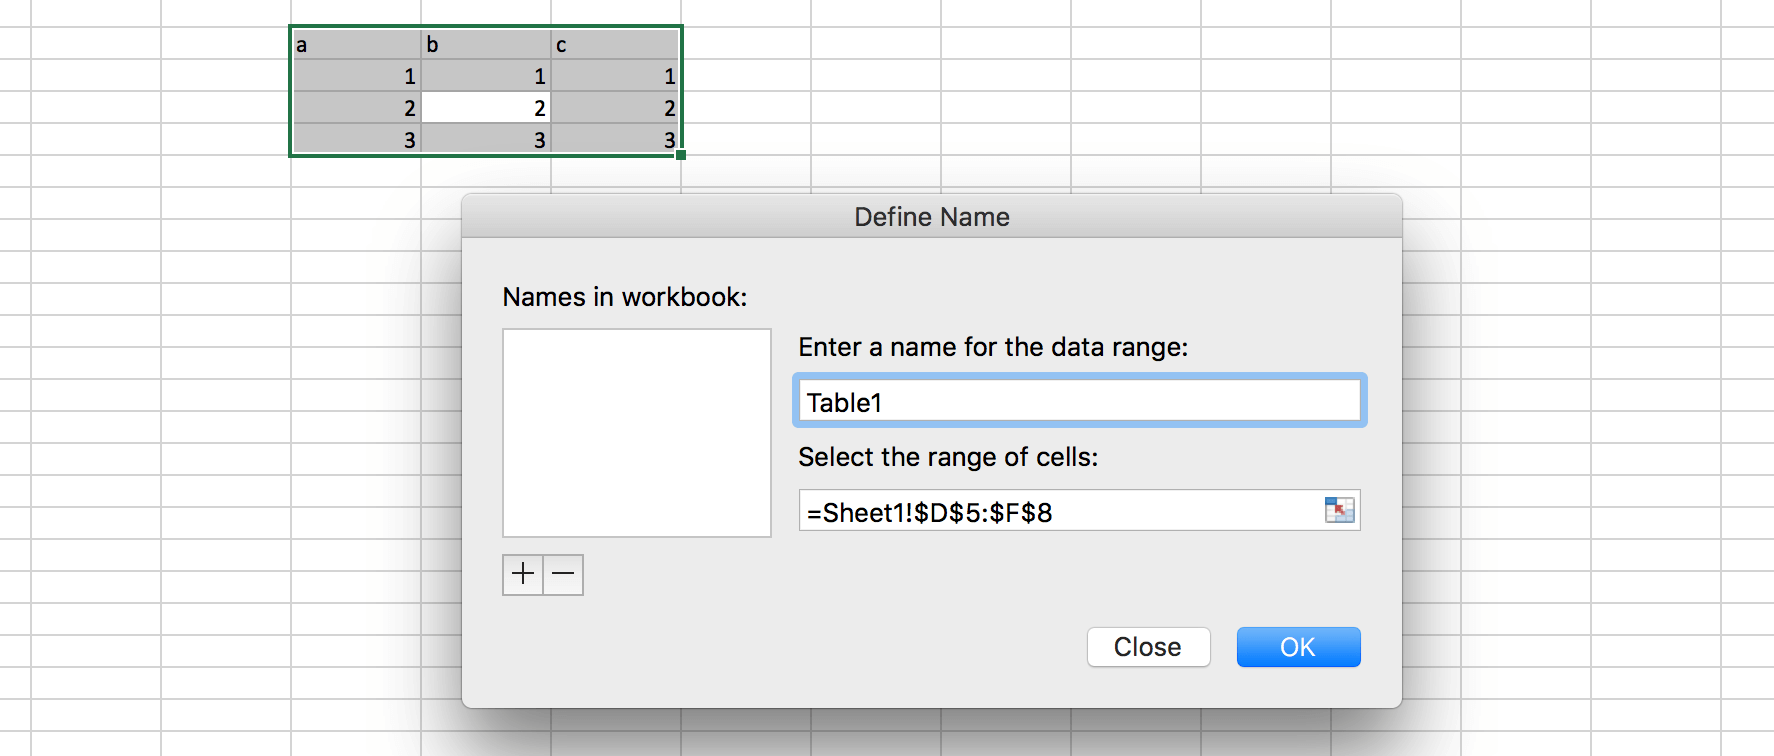
Task: Select the header cell labeled a
Action: tap(356, 45)
